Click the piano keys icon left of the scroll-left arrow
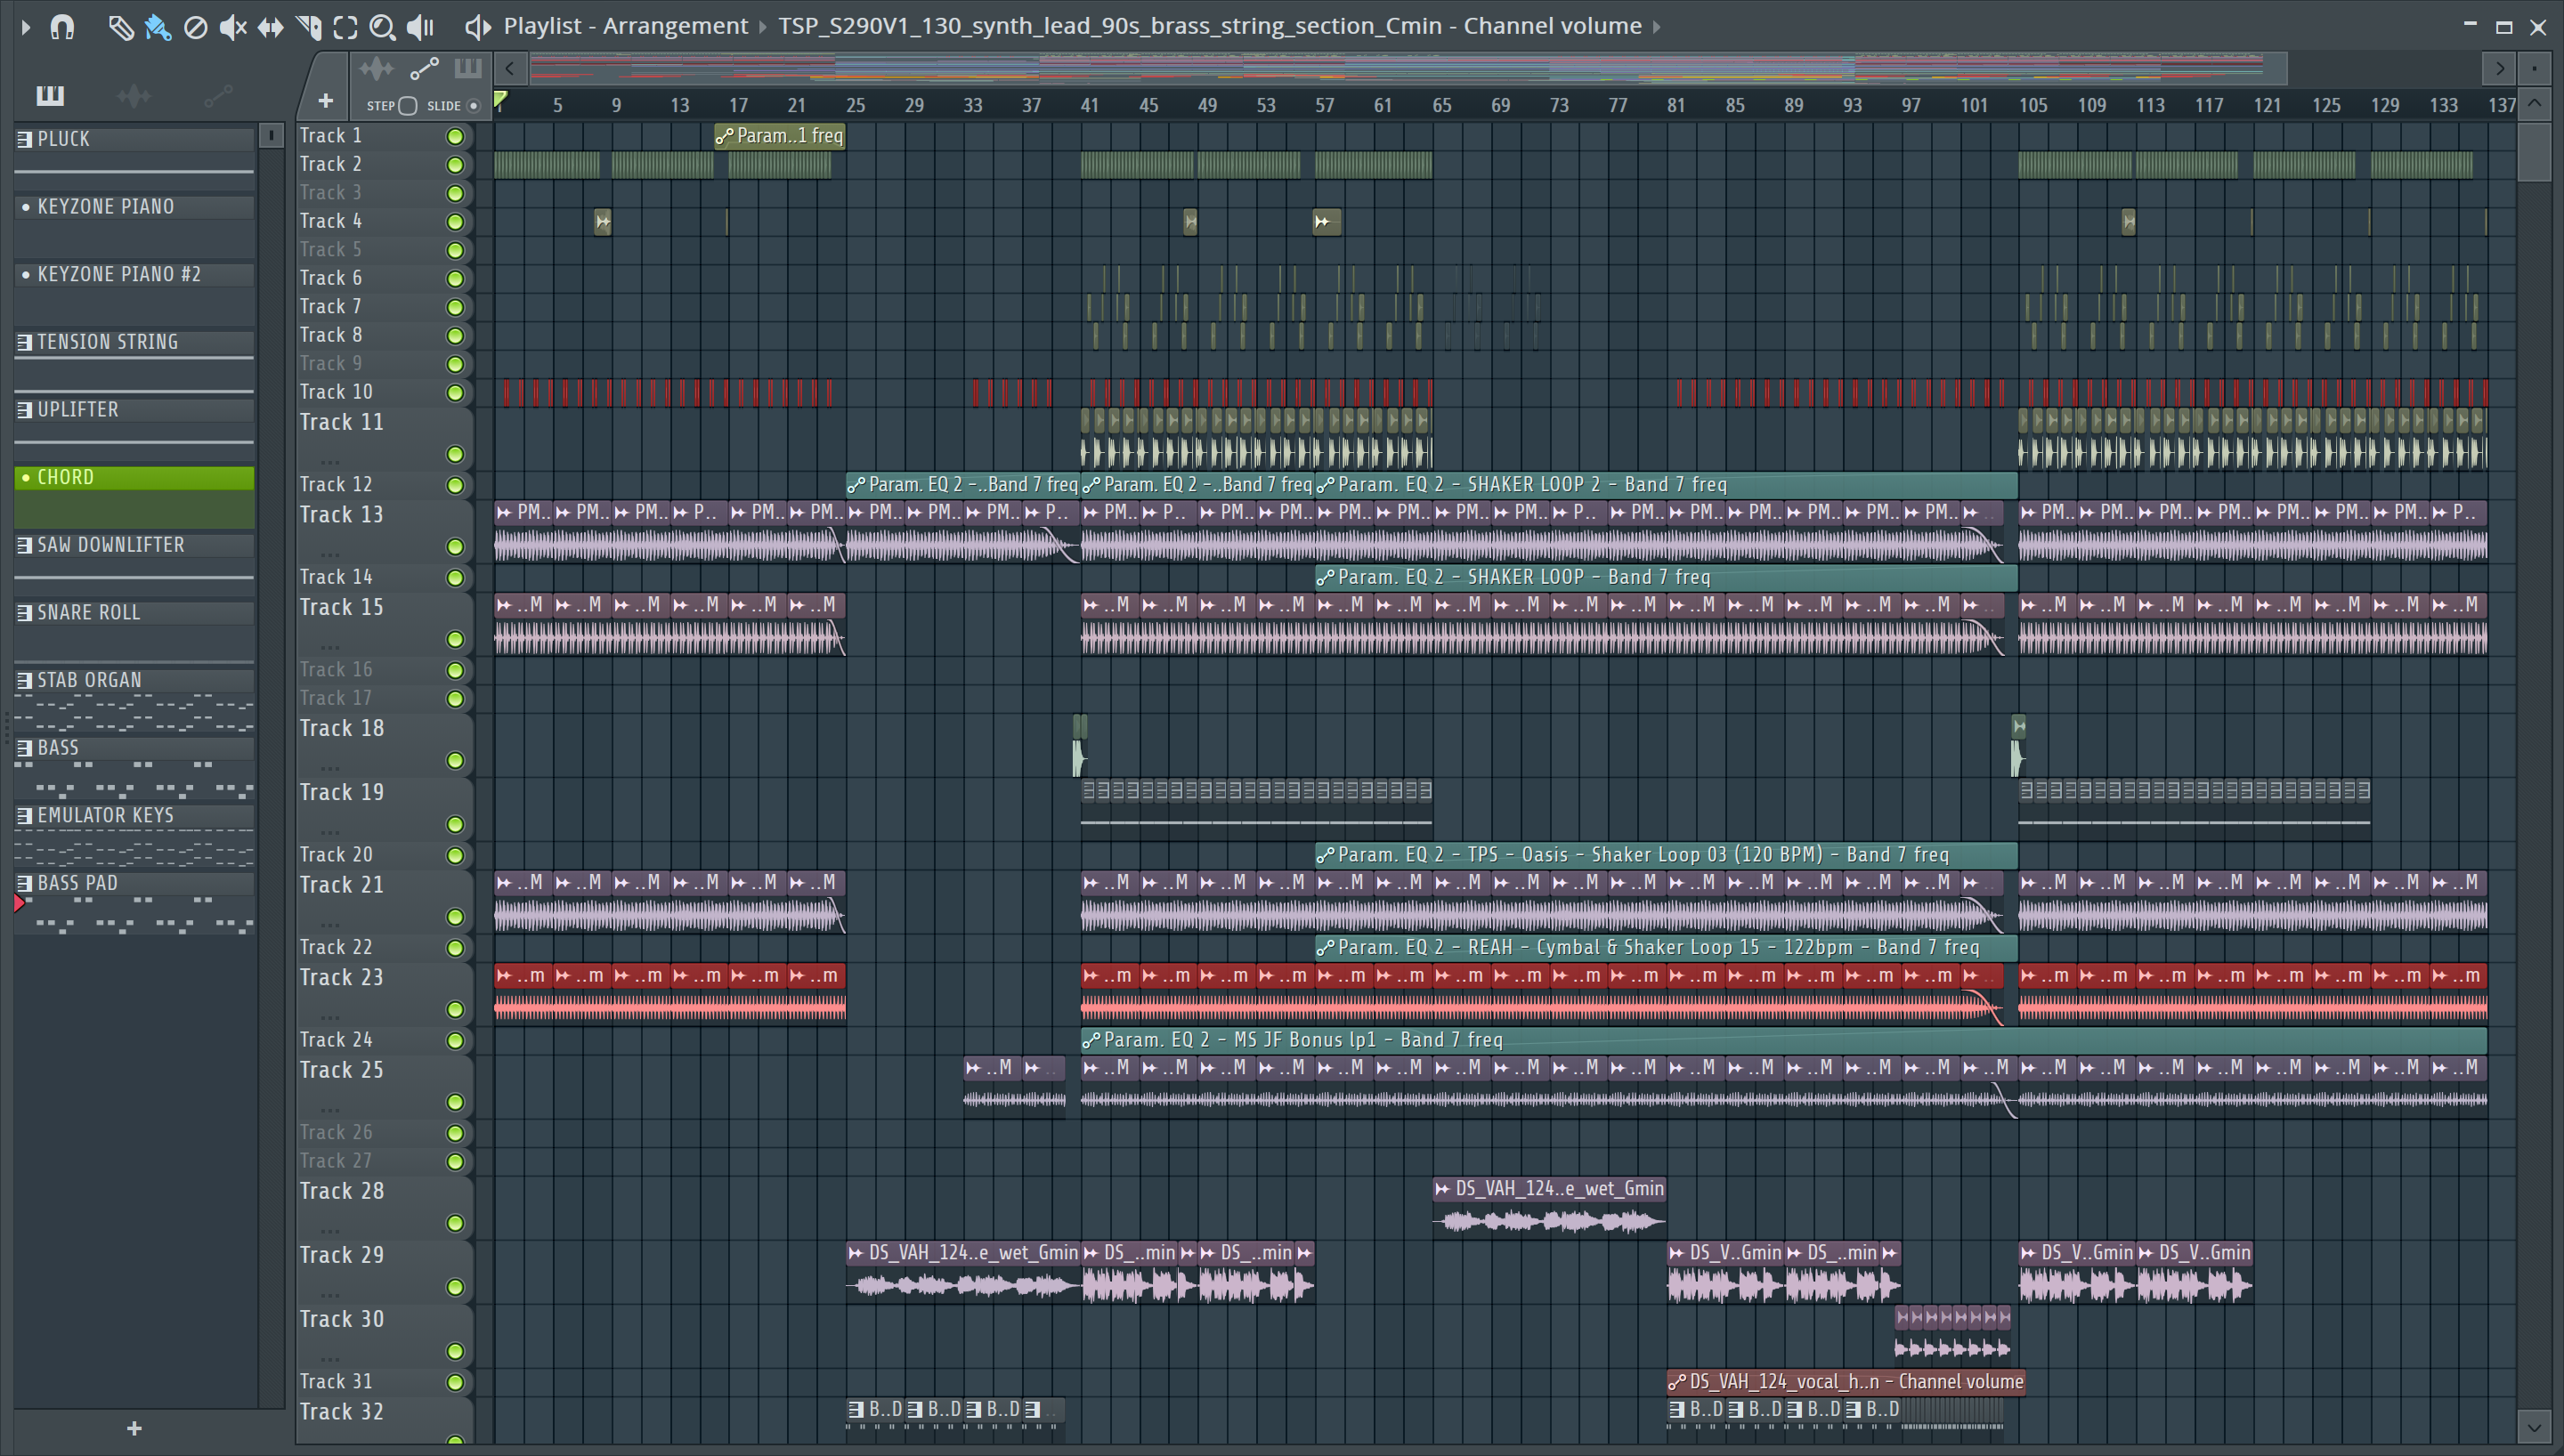2564x1456 pixels. pos(467,68)
